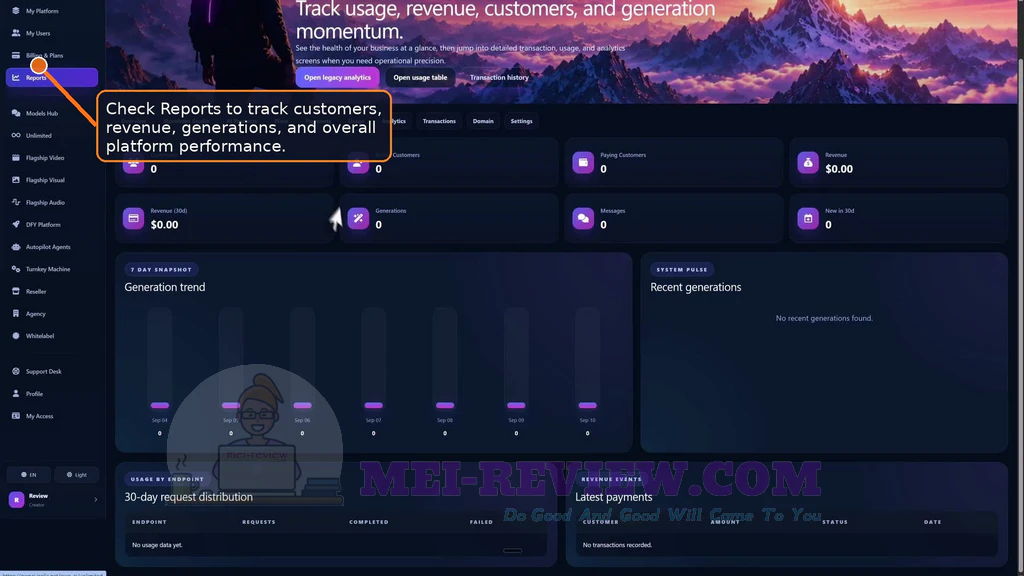
Task: Click the REQUESTS column header
Action: point(259,522)
